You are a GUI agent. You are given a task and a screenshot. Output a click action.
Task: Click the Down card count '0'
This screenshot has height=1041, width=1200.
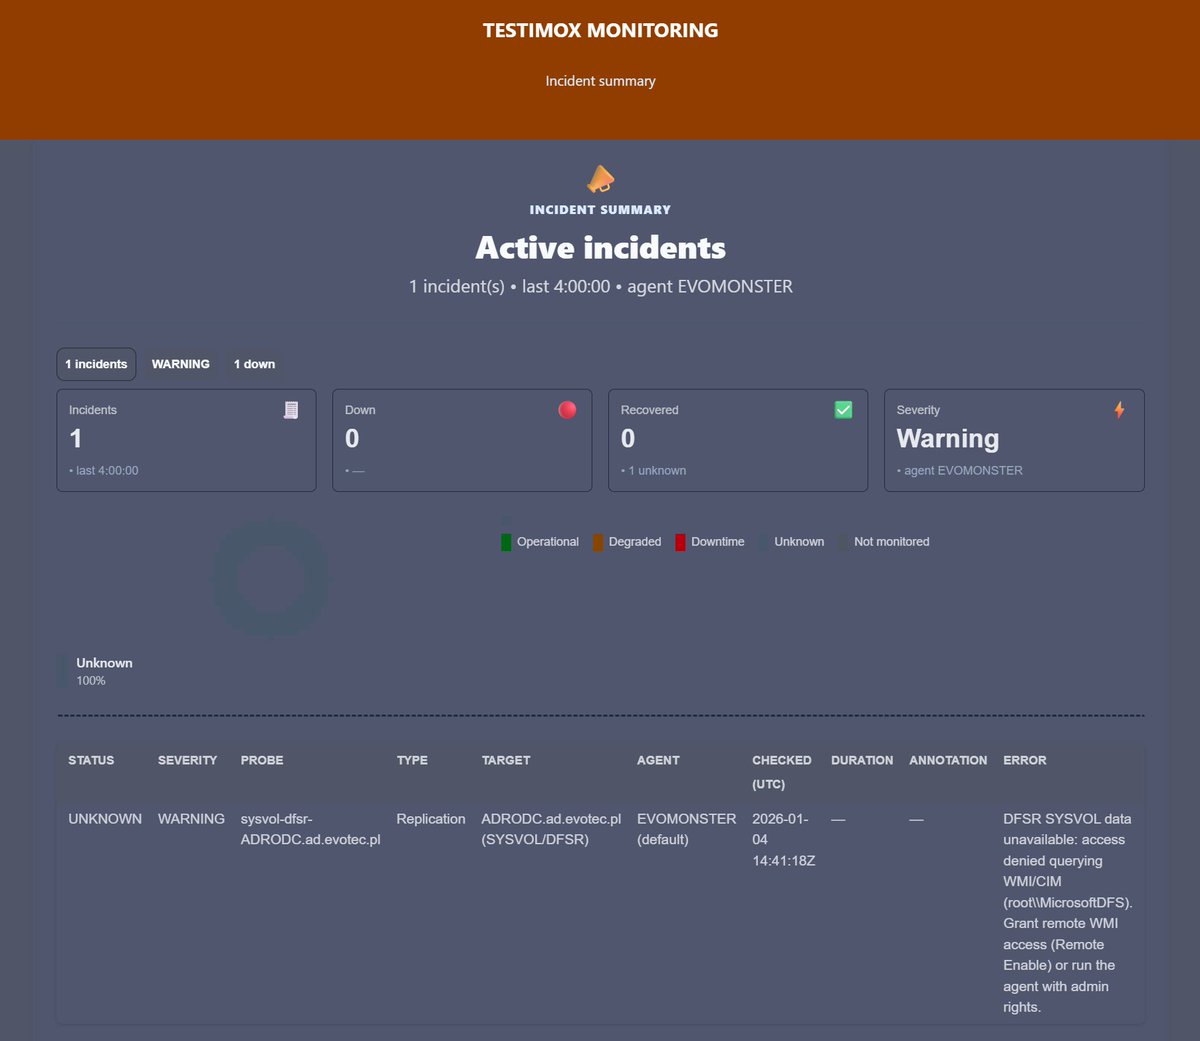(352, 439)
